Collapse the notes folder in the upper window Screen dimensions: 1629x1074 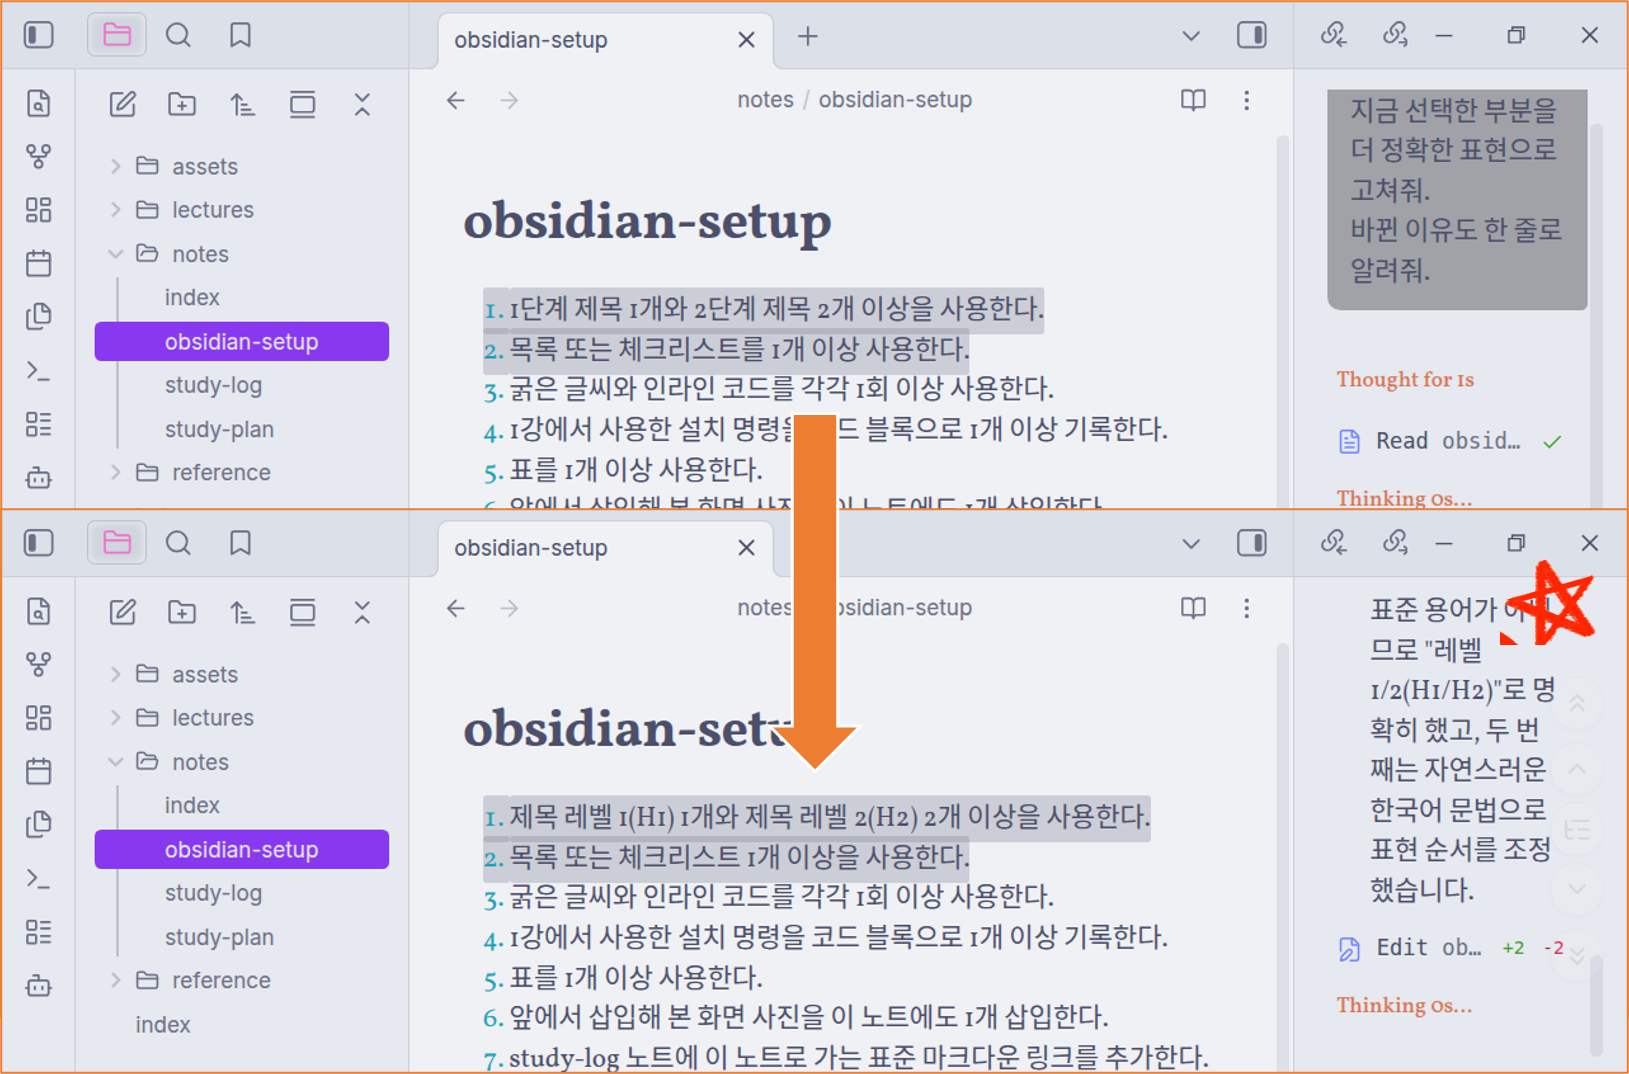point(115,254)
